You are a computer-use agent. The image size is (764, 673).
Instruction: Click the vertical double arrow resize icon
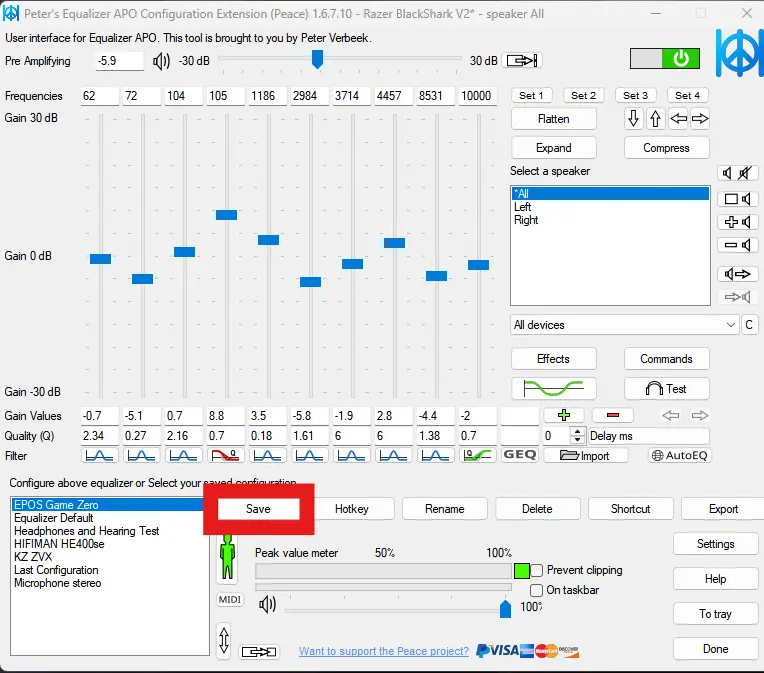click(x=224, y=640)
